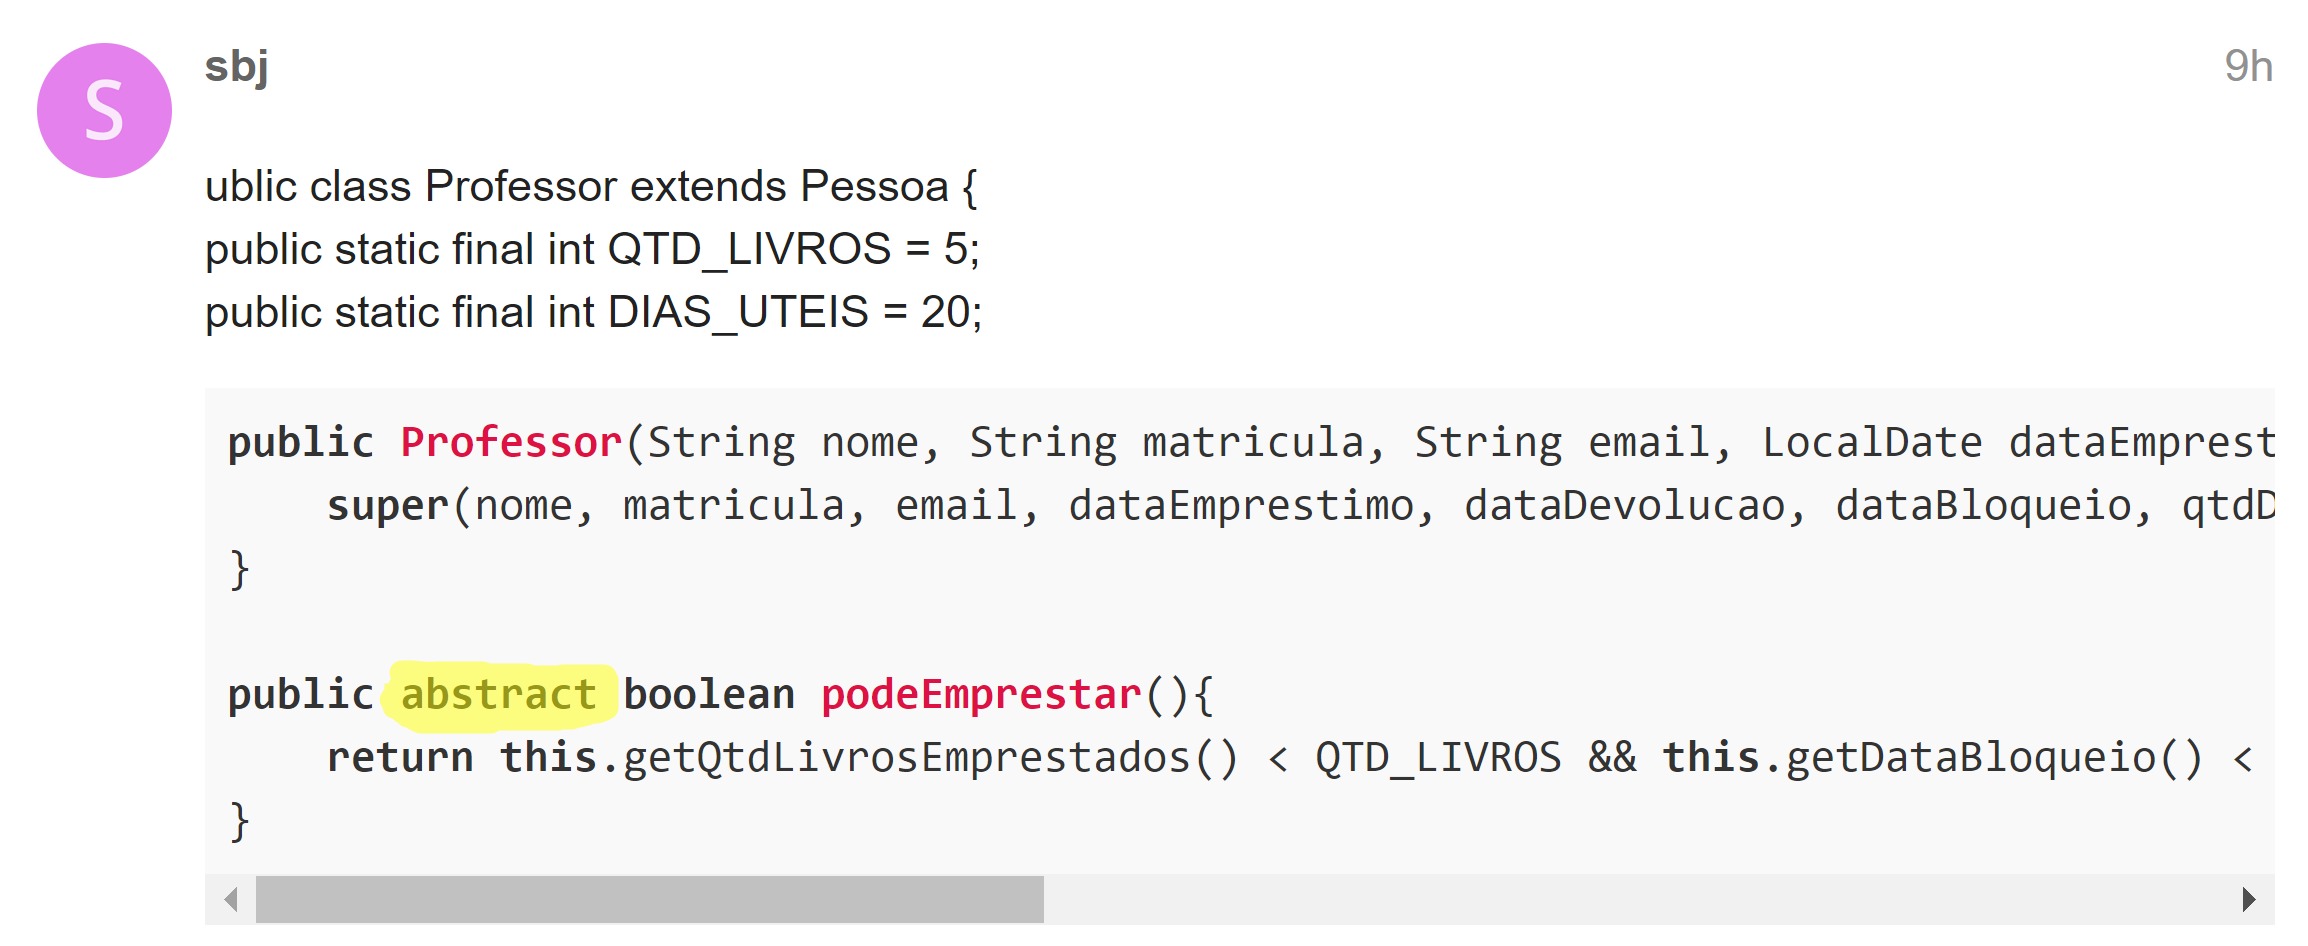Click getDataBloqueio() call in code

click(x=1995, y=758)
